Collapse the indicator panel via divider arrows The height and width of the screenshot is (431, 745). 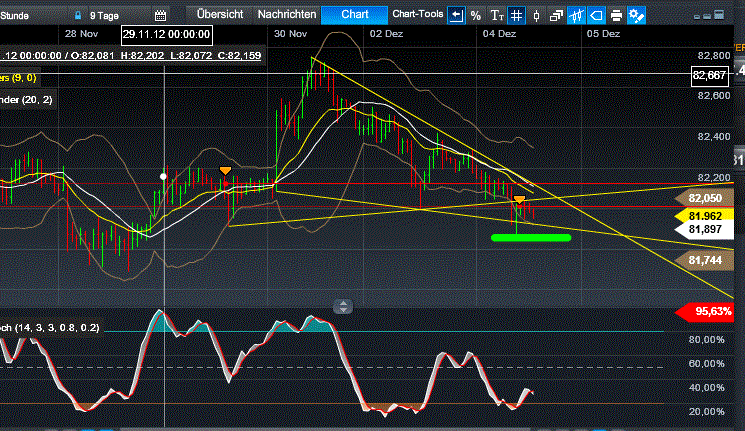click(342, 306)
